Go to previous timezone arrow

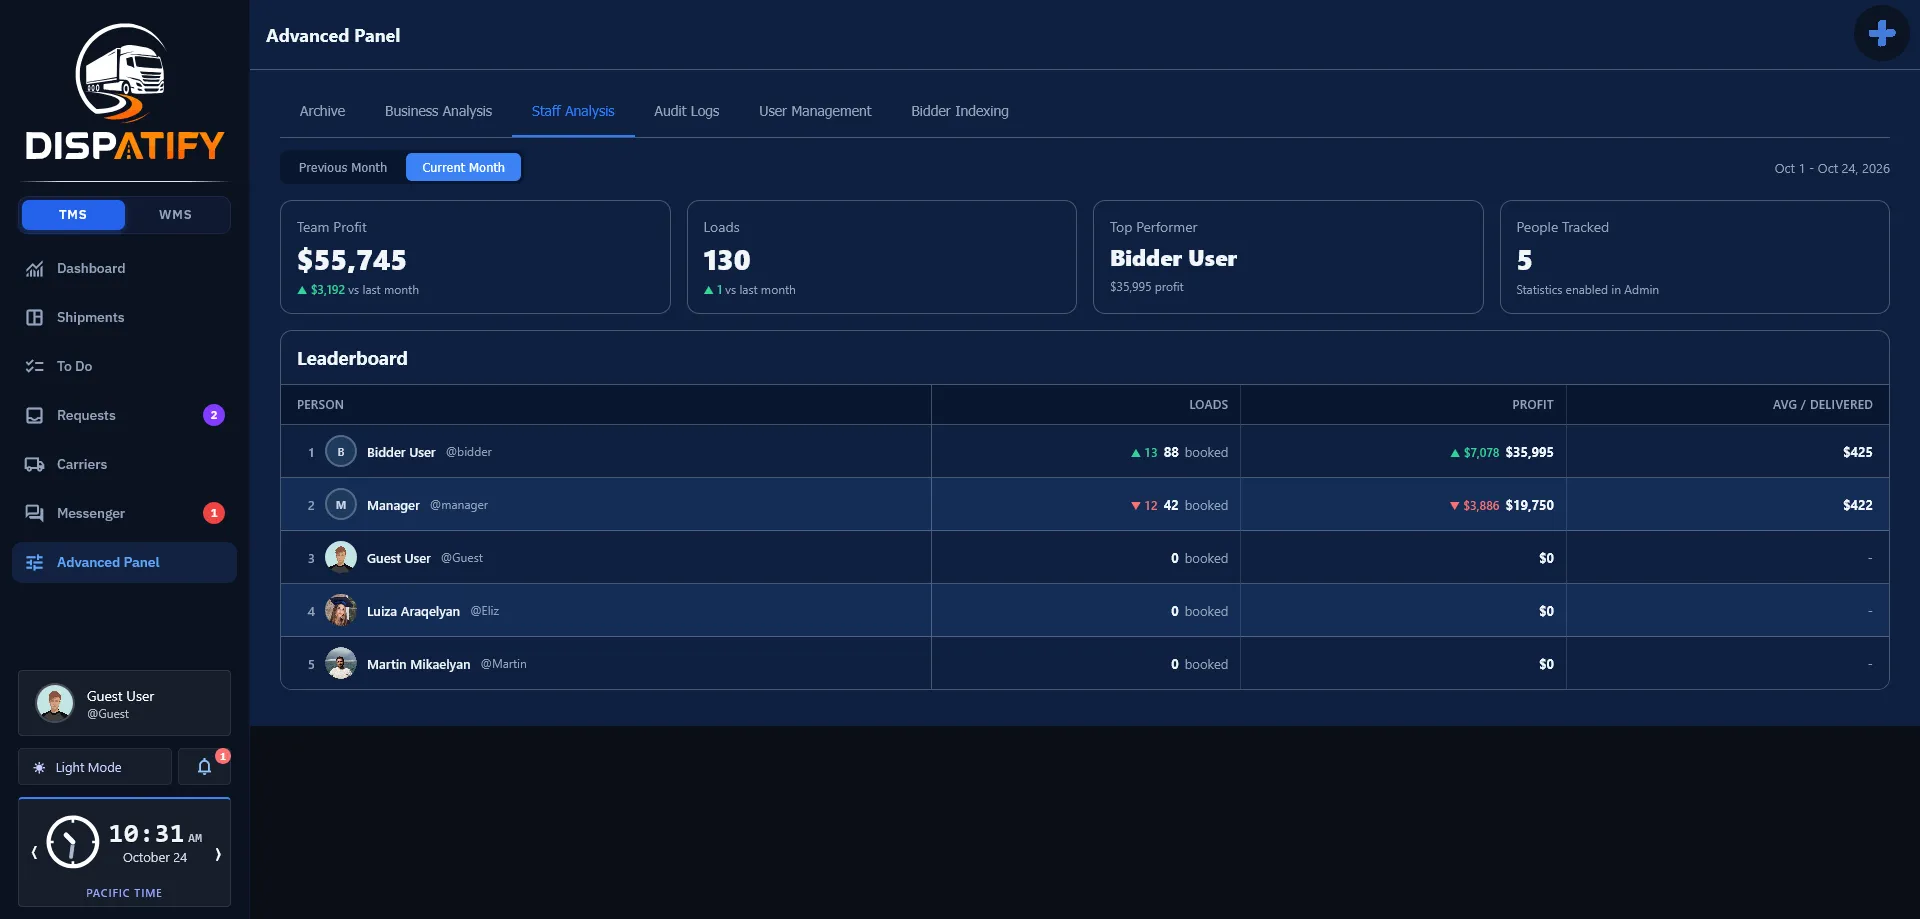coord(34,853)
